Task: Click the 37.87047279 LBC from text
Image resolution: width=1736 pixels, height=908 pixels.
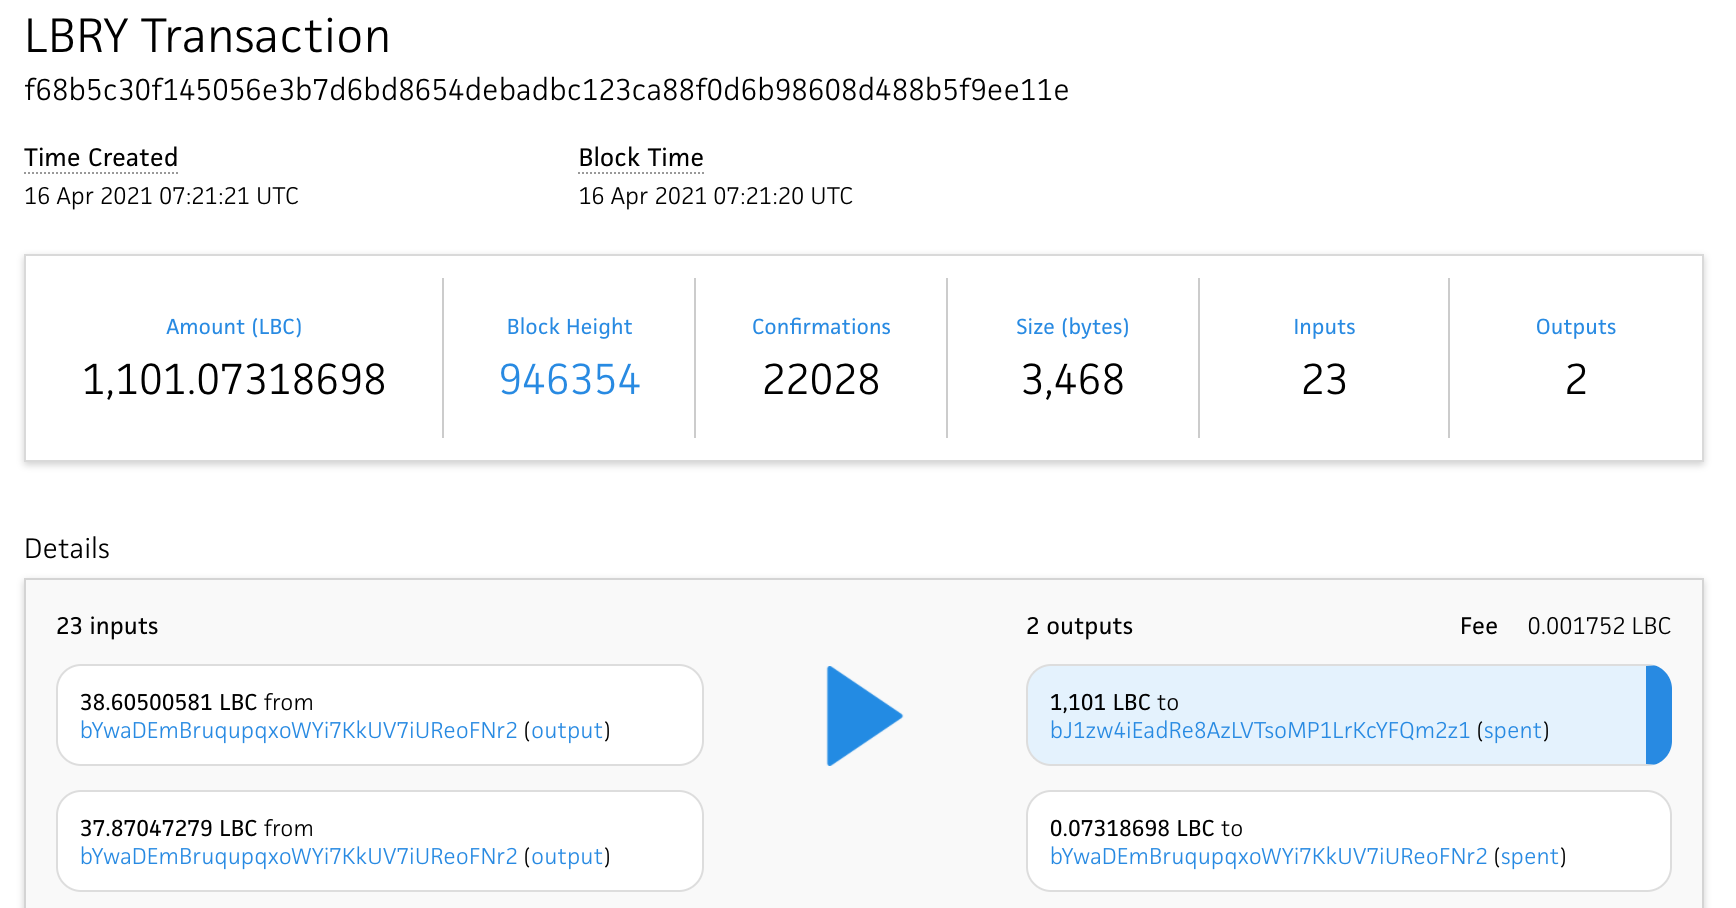Action: [x=196, y=829]
